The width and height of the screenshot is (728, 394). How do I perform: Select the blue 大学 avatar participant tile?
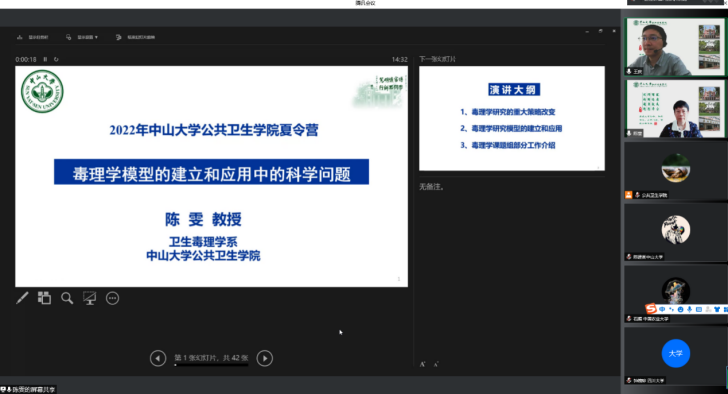click(x=676, y=354)
